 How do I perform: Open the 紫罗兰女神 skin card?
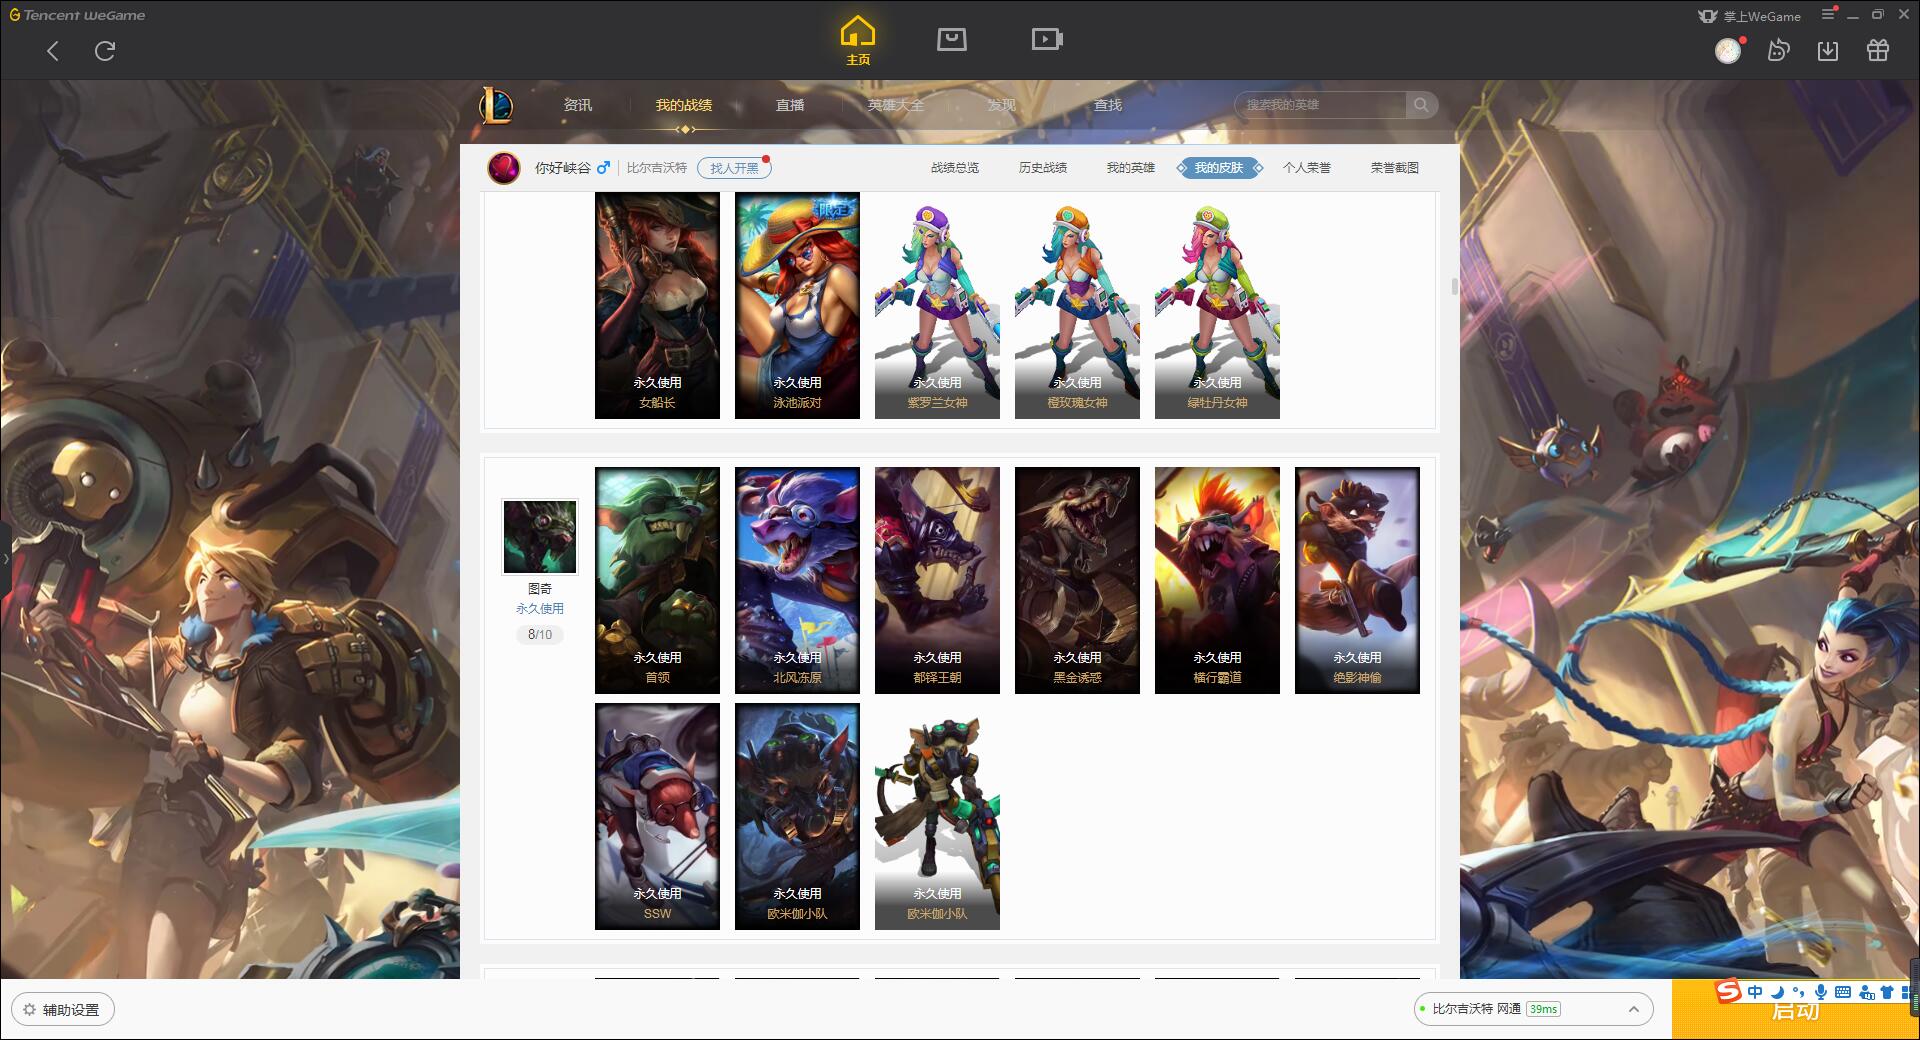937,305
